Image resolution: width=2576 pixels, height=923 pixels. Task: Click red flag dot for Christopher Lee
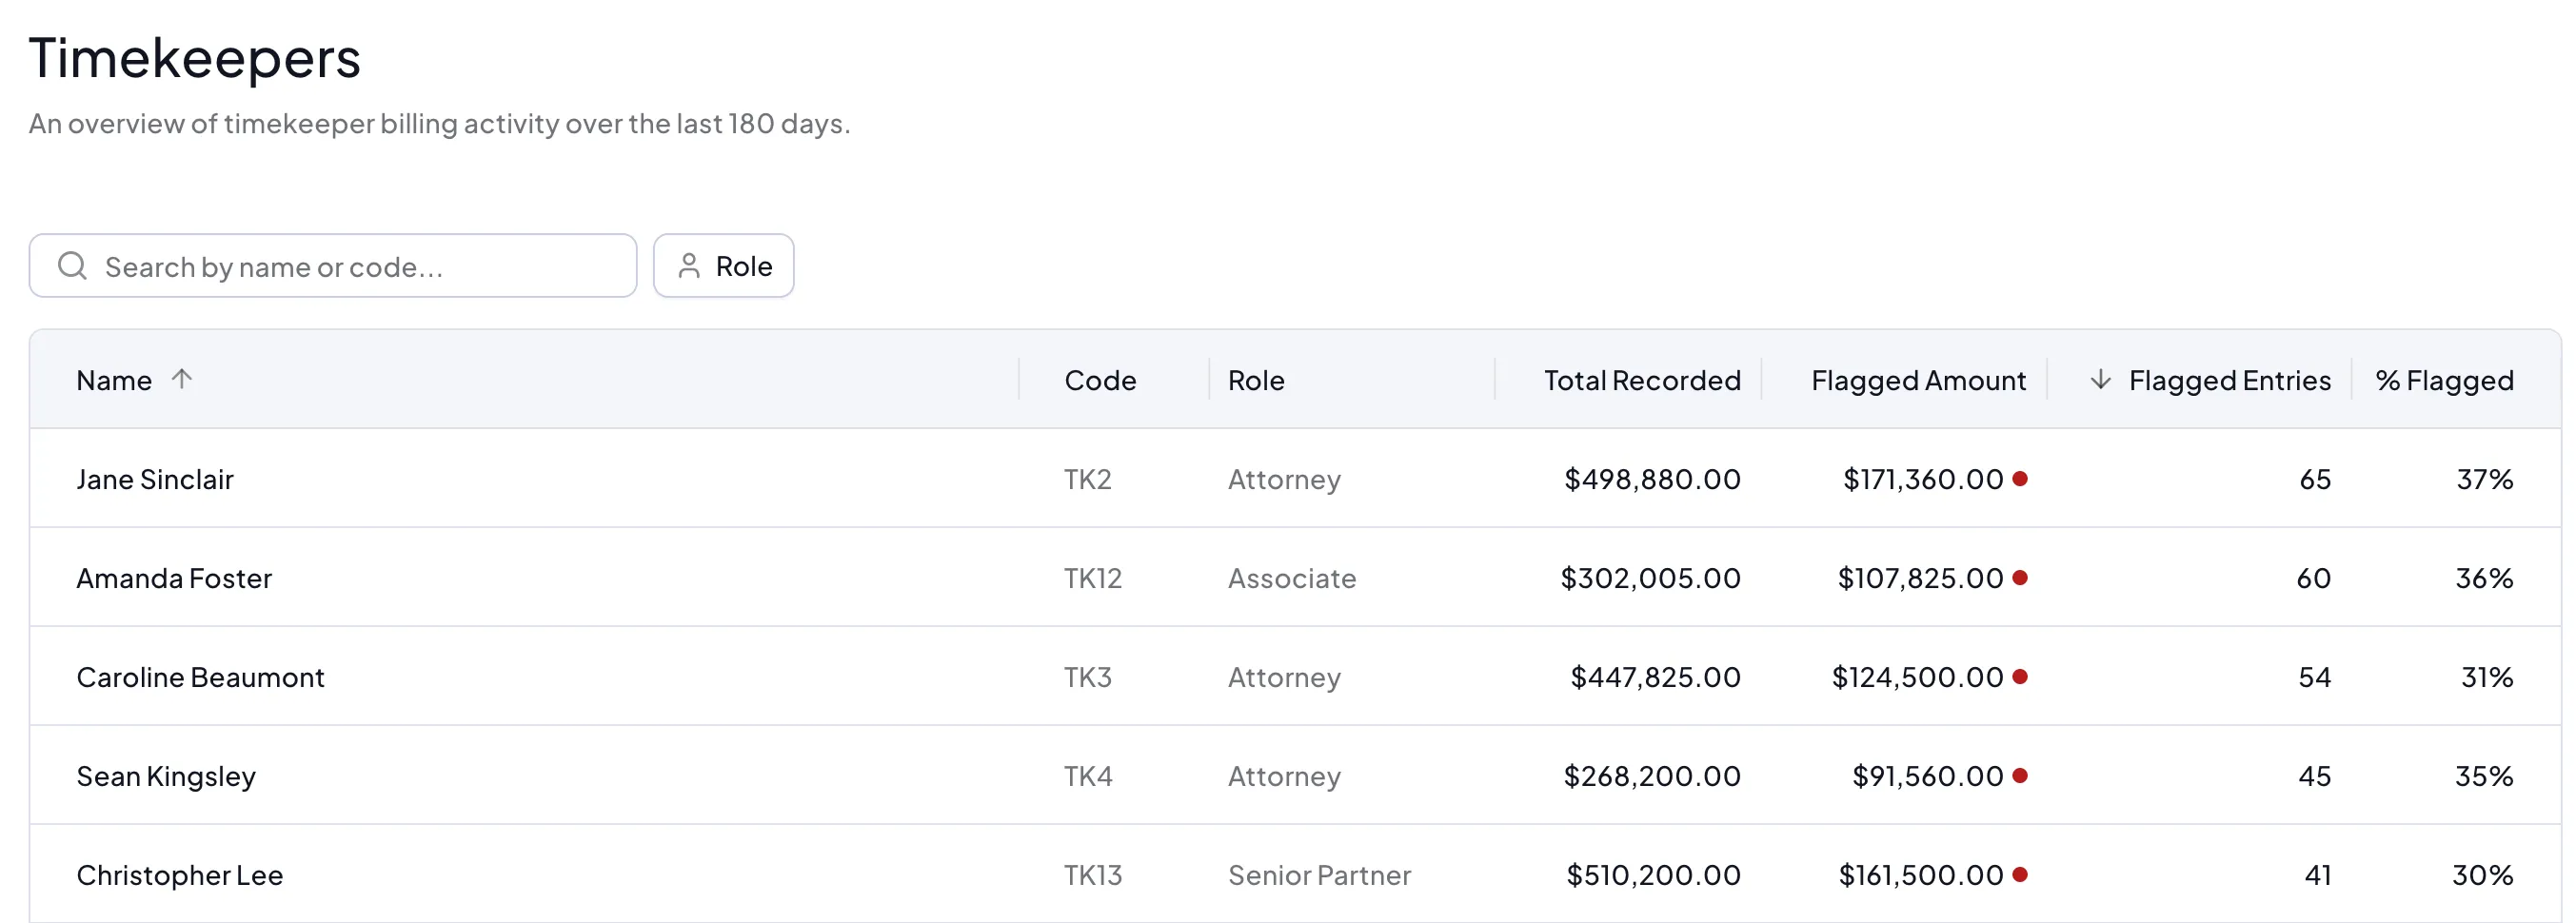tap(2019, 875)
